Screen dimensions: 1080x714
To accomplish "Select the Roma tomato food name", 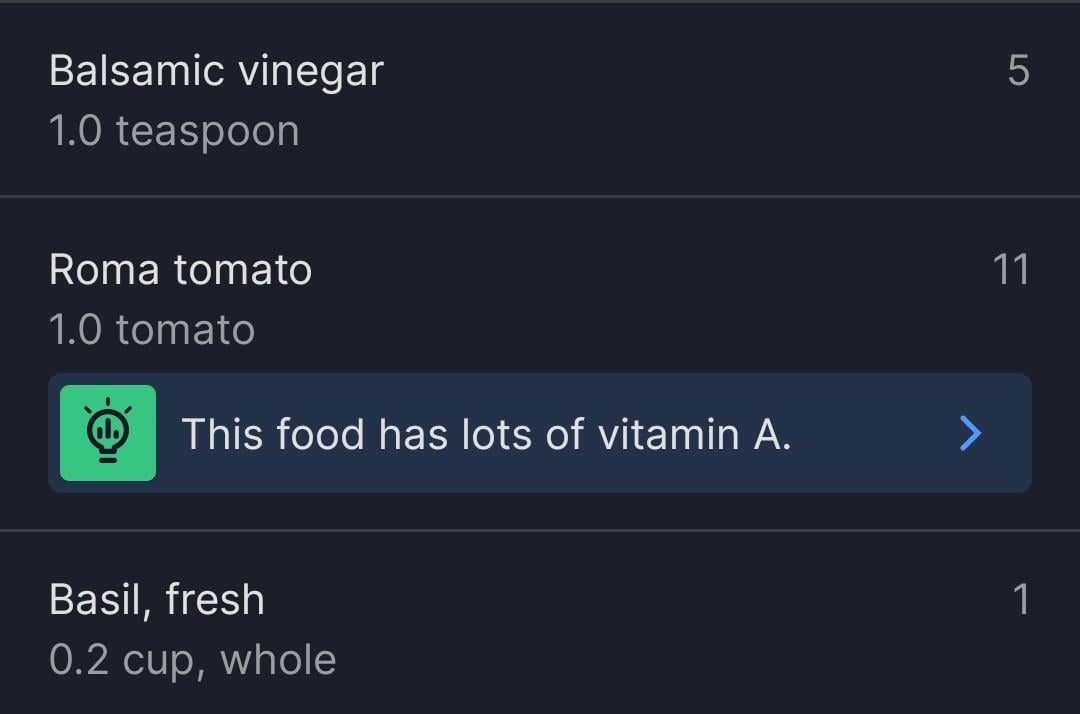I will tap(180, 269).
